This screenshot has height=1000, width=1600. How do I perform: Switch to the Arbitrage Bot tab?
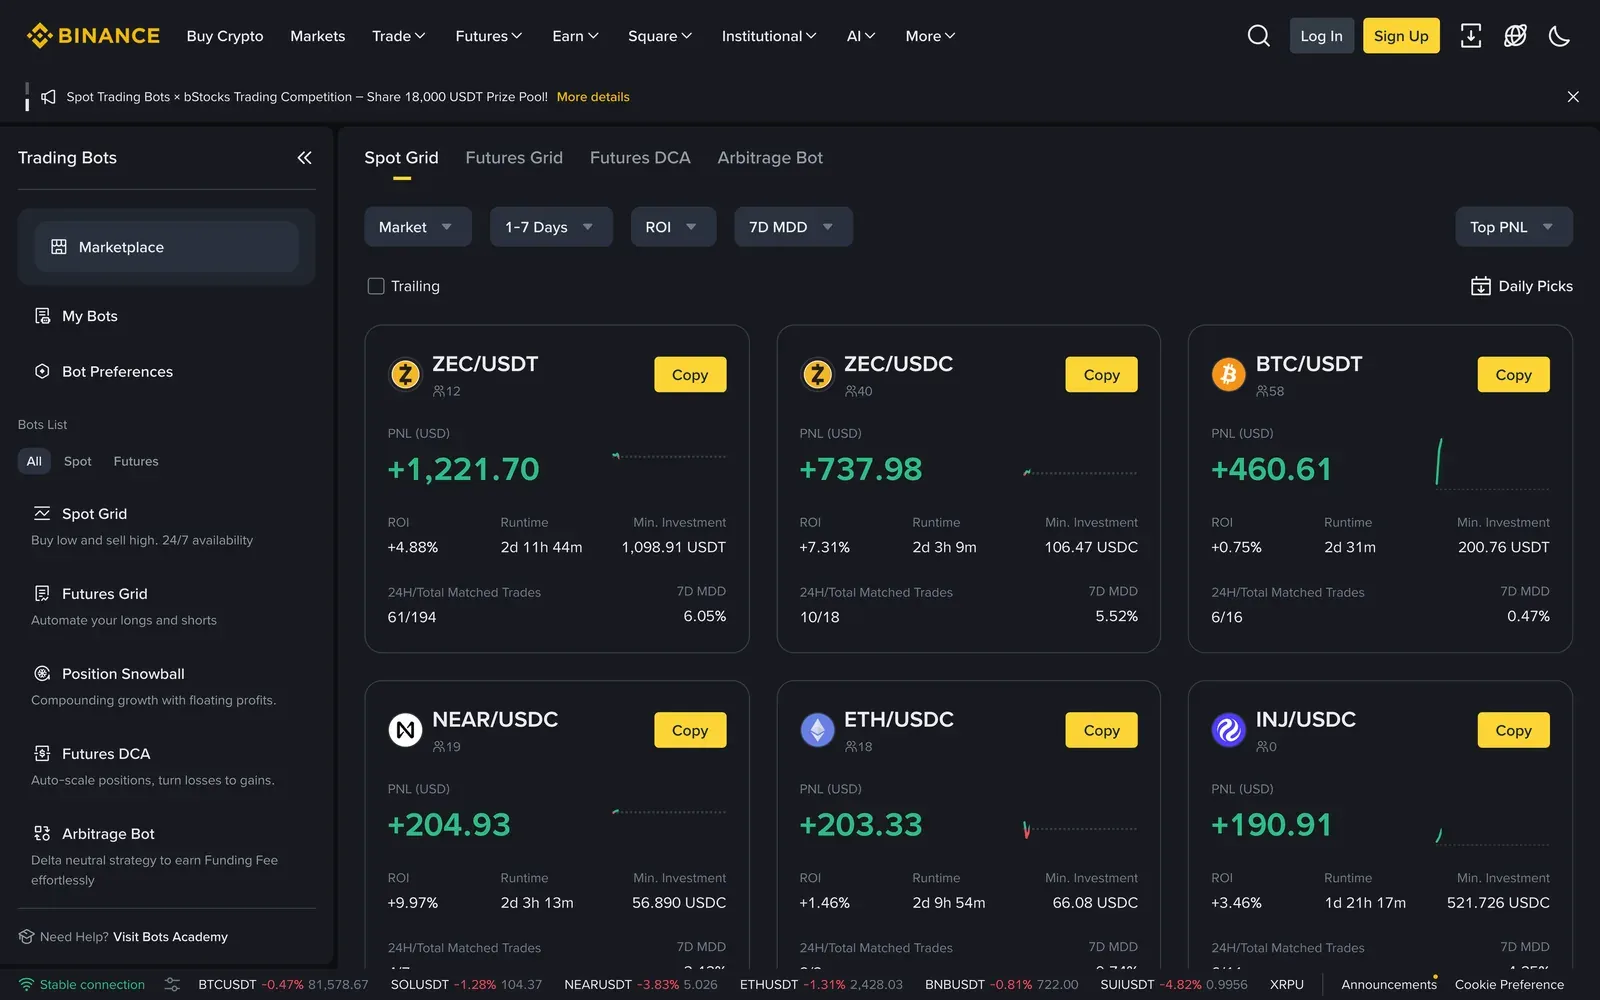click(770, 158)
